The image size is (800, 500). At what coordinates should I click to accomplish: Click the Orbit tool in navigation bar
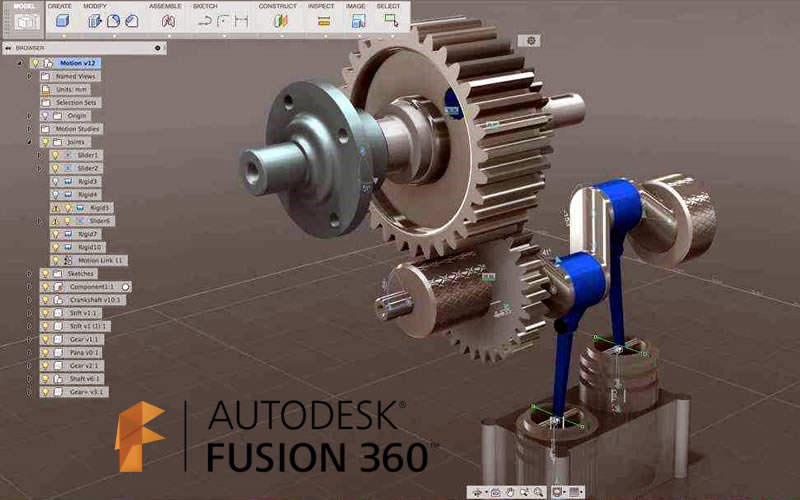(478, 492)
